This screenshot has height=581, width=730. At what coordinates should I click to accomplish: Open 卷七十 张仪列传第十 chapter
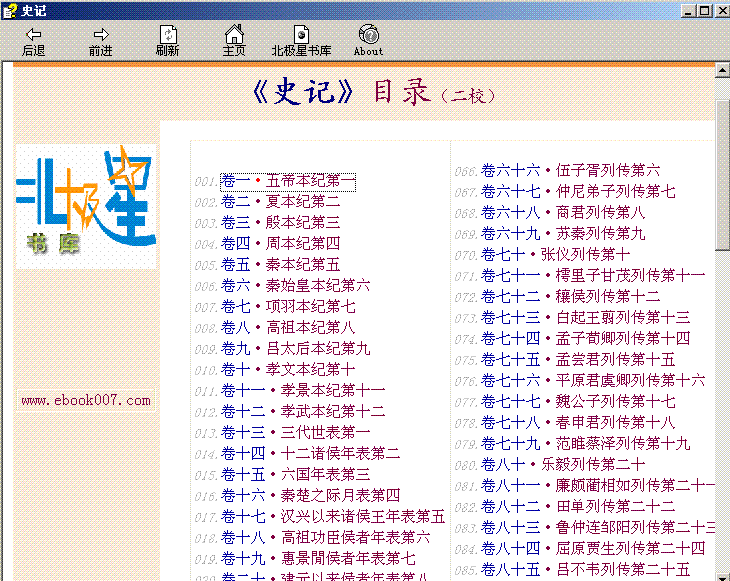tap(555, 254)
